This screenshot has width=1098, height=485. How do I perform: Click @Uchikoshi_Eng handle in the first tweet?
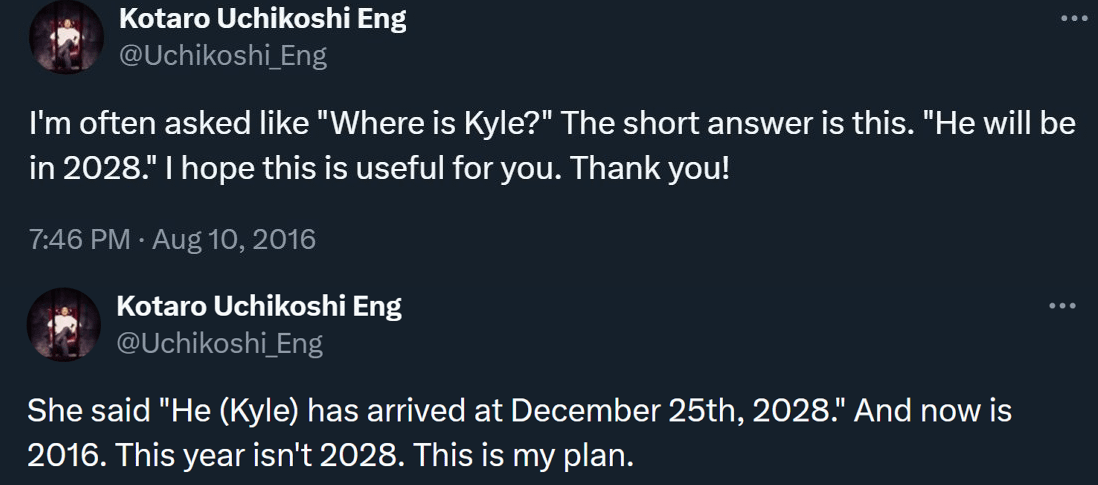[223, 56]
